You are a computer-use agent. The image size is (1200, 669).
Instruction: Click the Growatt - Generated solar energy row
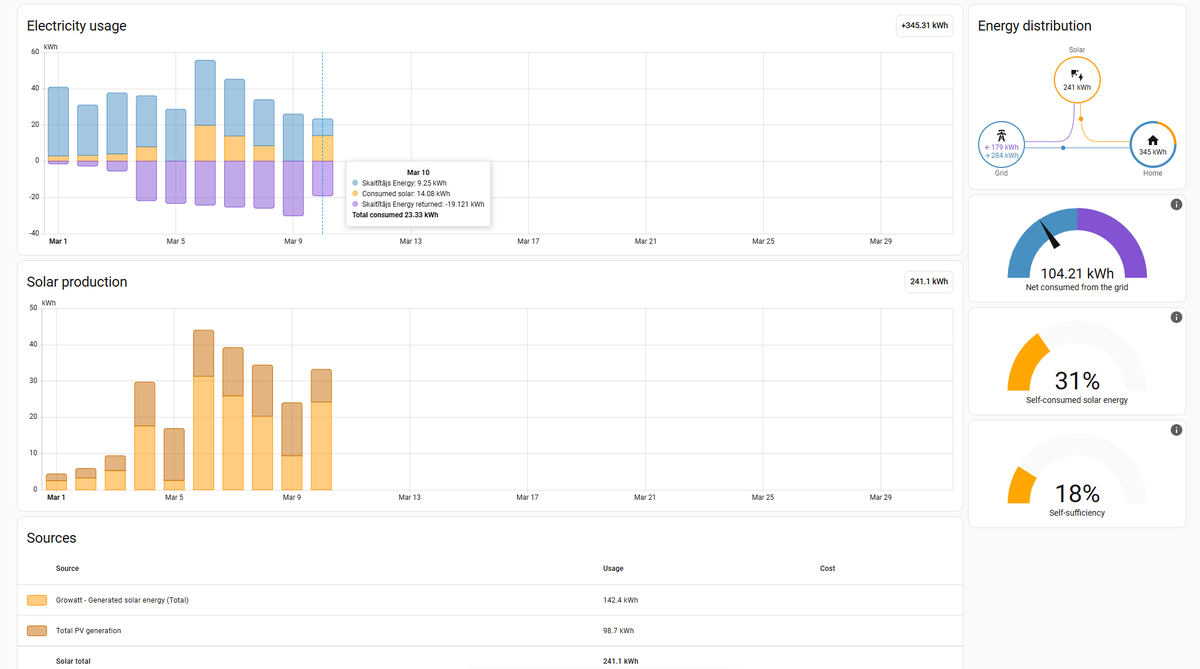(490, 600)
